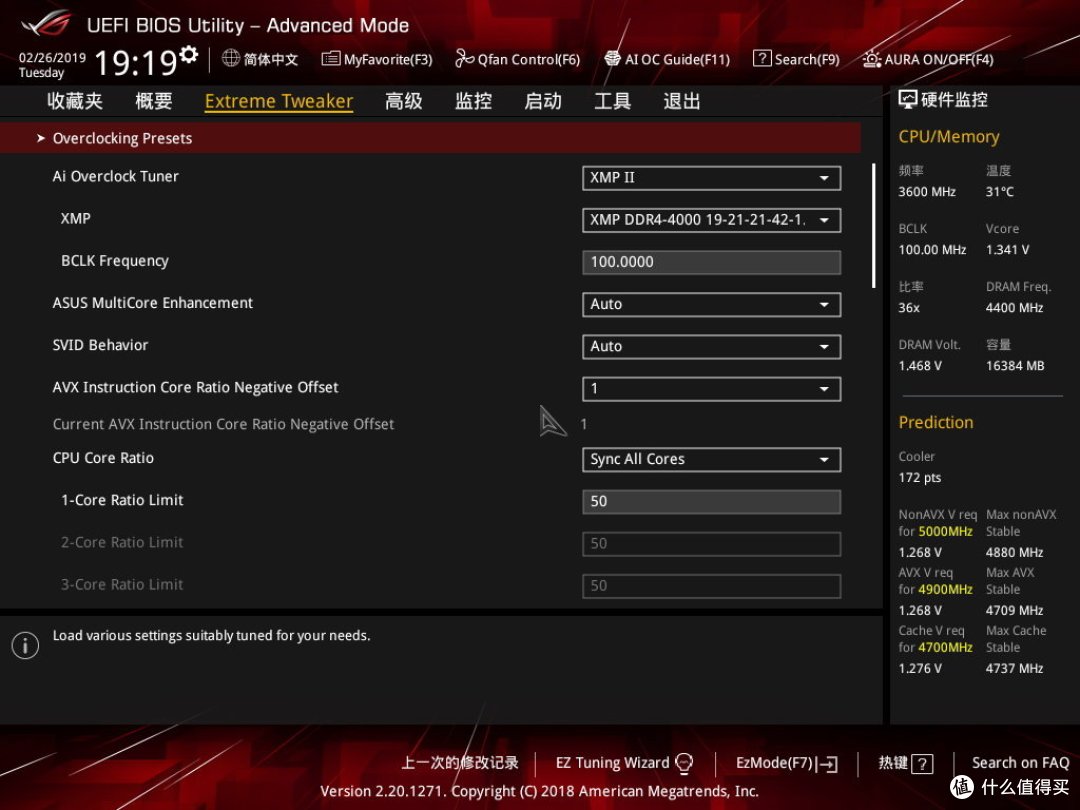Open MyFavorite(F3) list icon
Viewport: 1080px width, 810px height.
click(x=331, y=59)
